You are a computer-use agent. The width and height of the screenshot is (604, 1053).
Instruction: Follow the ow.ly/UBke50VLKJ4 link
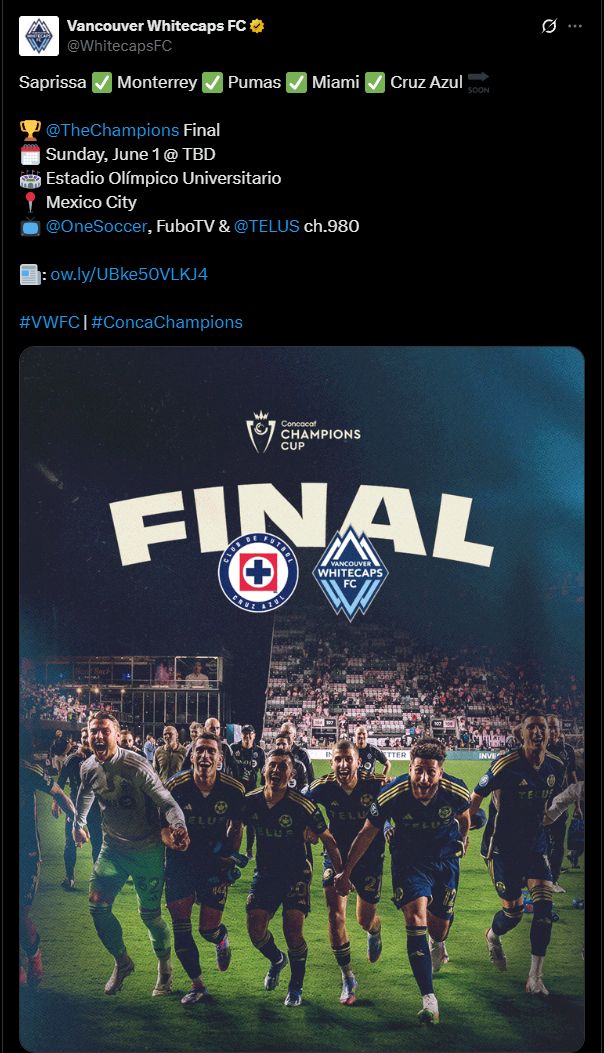click(x=129, y=274)
